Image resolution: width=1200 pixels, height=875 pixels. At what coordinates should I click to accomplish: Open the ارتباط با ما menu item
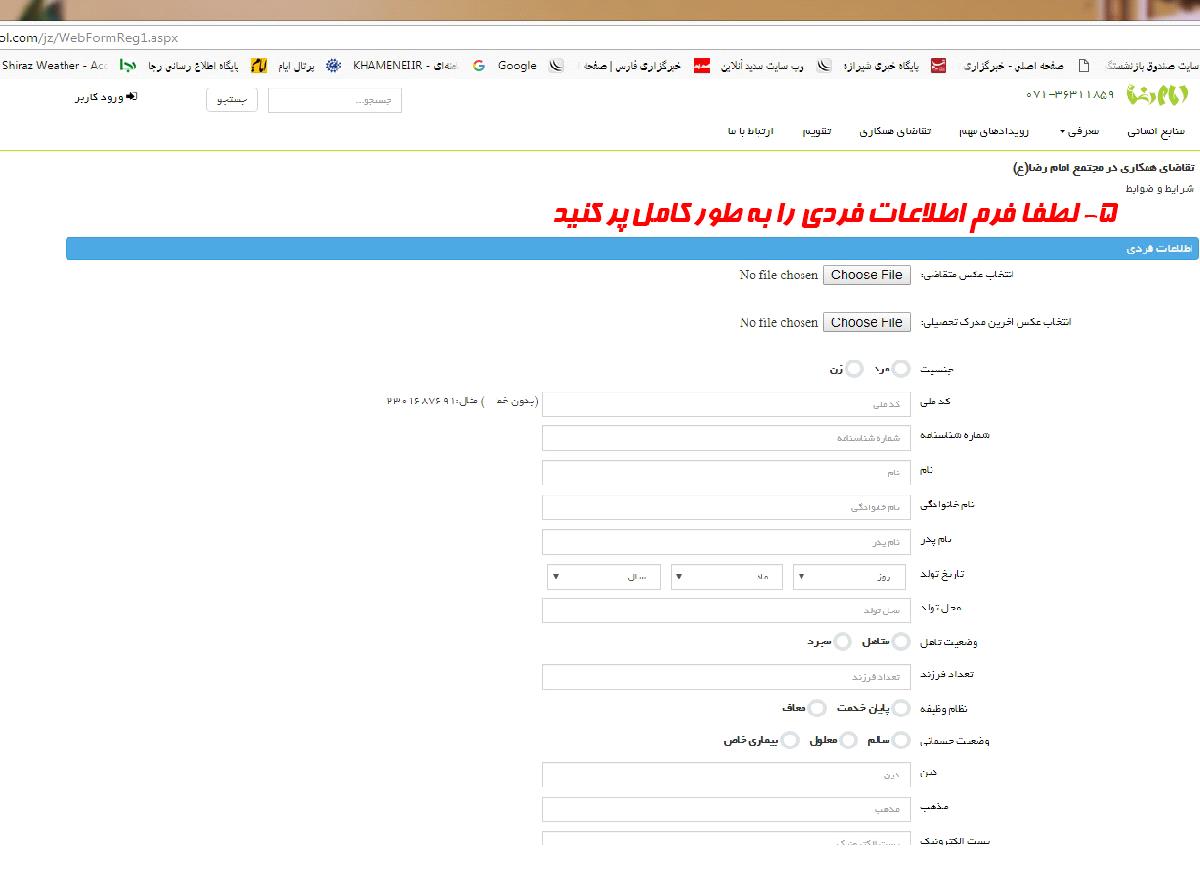click(x=751, y=131)
